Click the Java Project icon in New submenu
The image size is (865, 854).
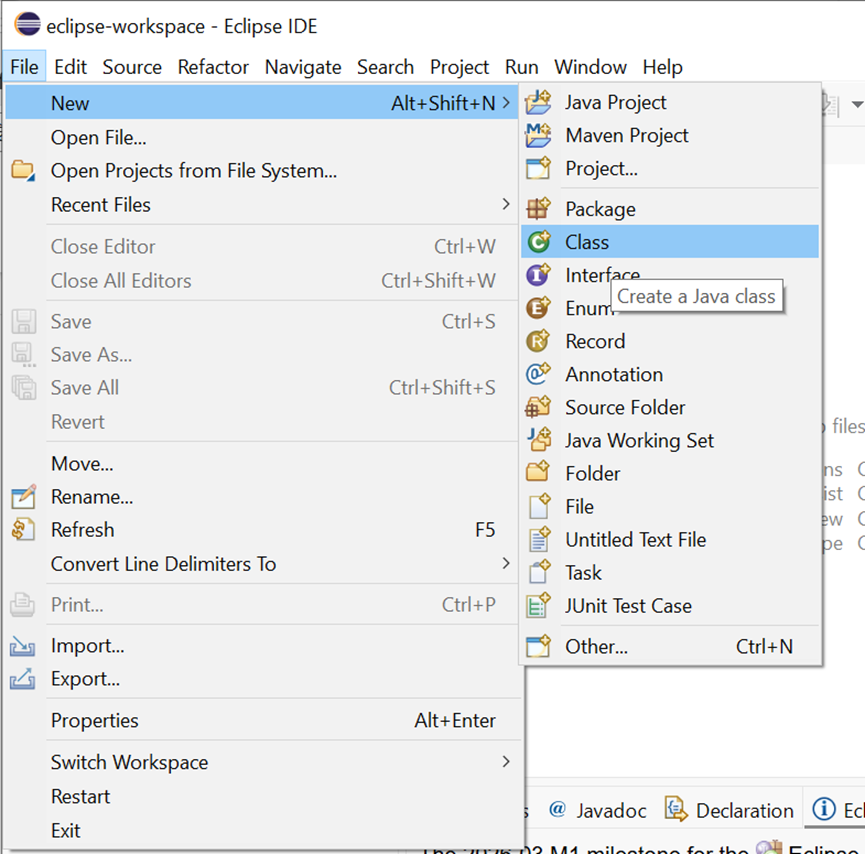[538, 102]
